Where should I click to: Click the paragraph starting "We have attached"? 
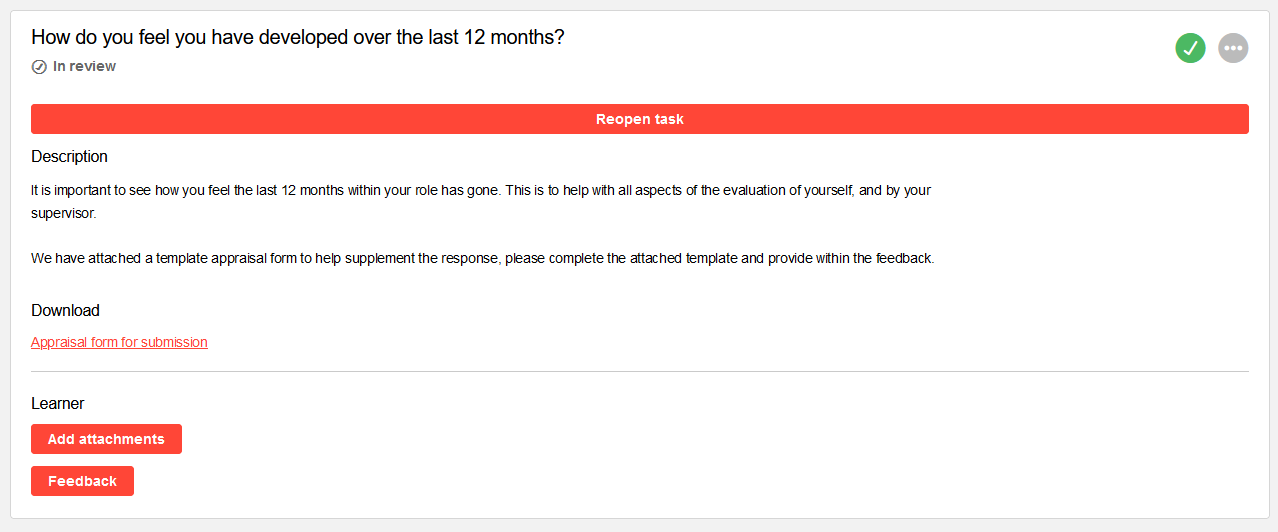point(482,258)
